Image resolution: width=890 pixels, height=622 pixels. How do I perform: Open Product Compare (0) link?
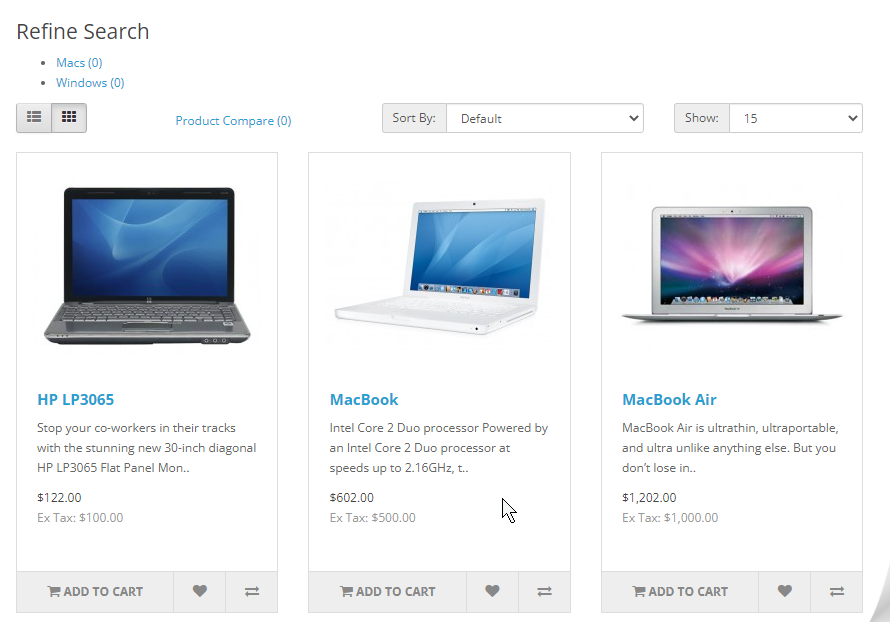click(x=233, y=120)
